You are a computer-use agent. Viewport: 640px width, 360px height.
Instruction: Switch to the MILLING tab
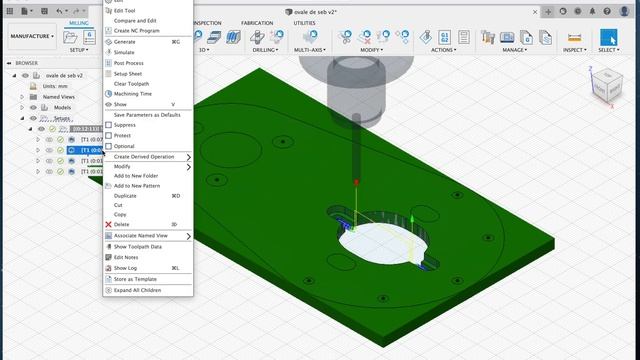(x=78, y=23)
